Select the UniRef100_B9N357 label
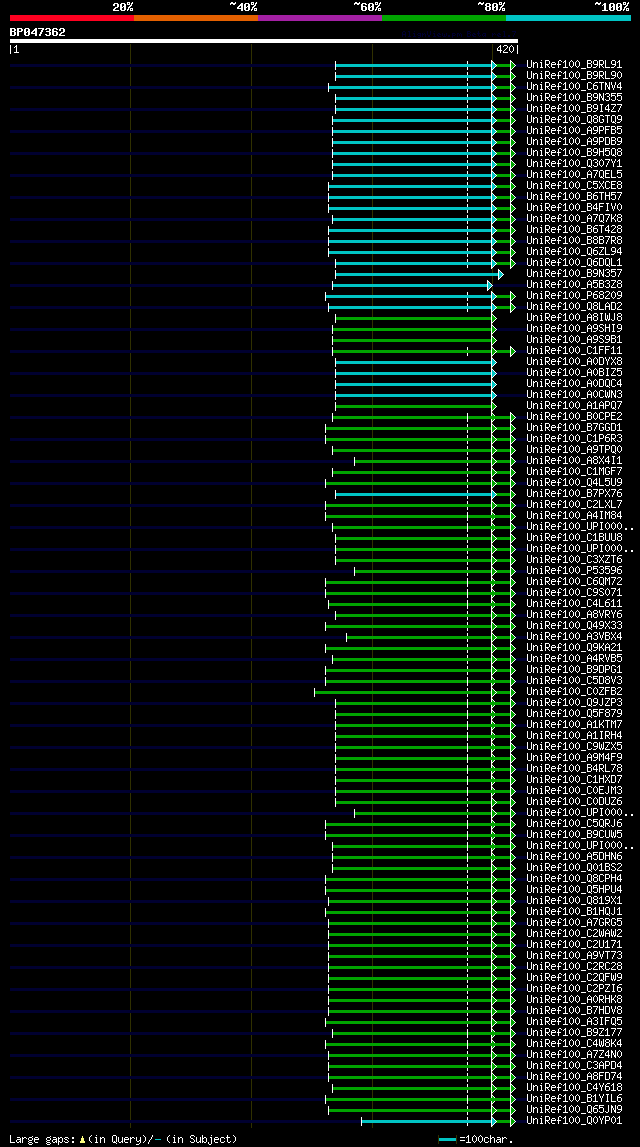The height and width of the screenshot is (1147, 640). [574, 274]
